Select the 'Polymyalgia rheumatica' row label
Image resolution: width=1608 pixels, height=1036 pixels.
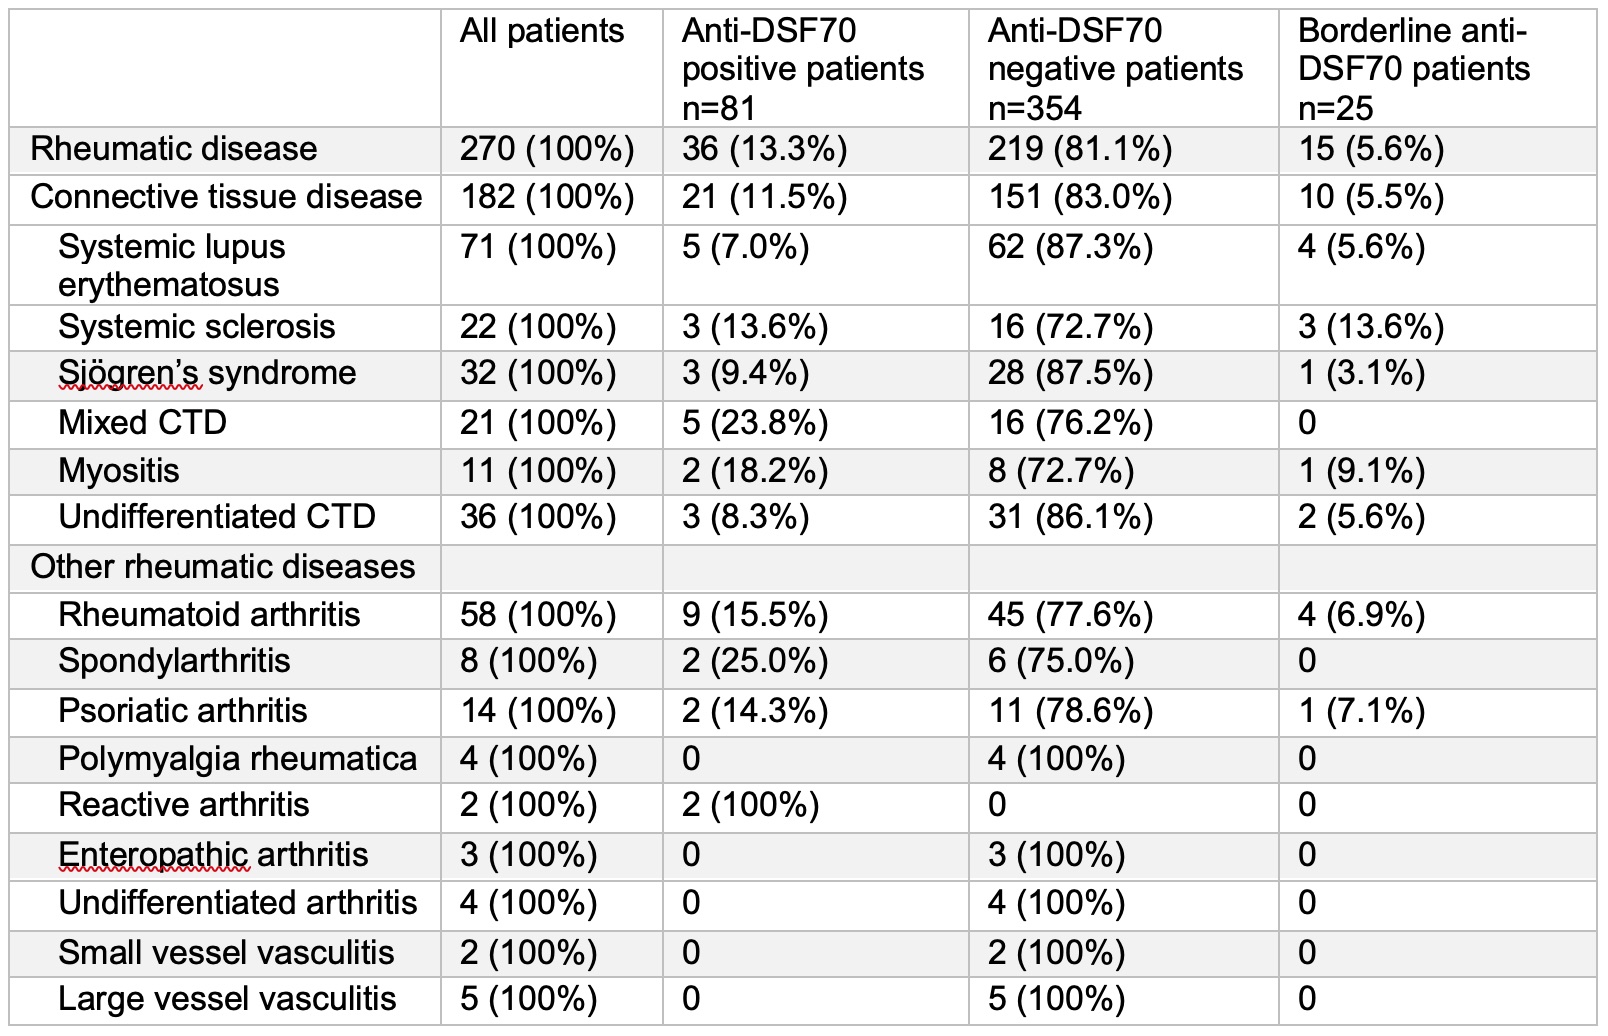pyautogui.click(x=237, y=758)
